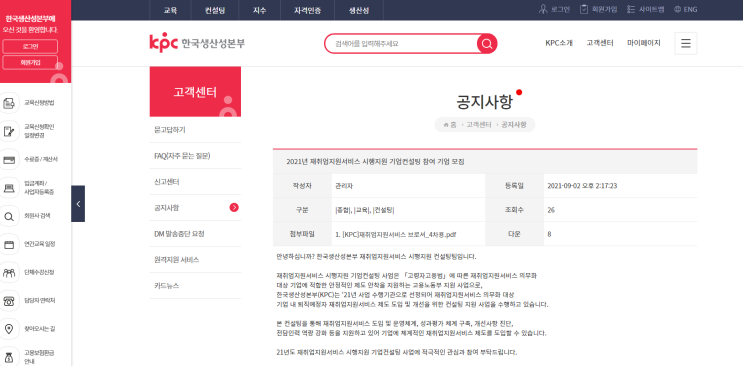Open the 마이페이지 menu
Image resolution: width=743 pixels, height=366 pixels.
(x=643, y=43)
